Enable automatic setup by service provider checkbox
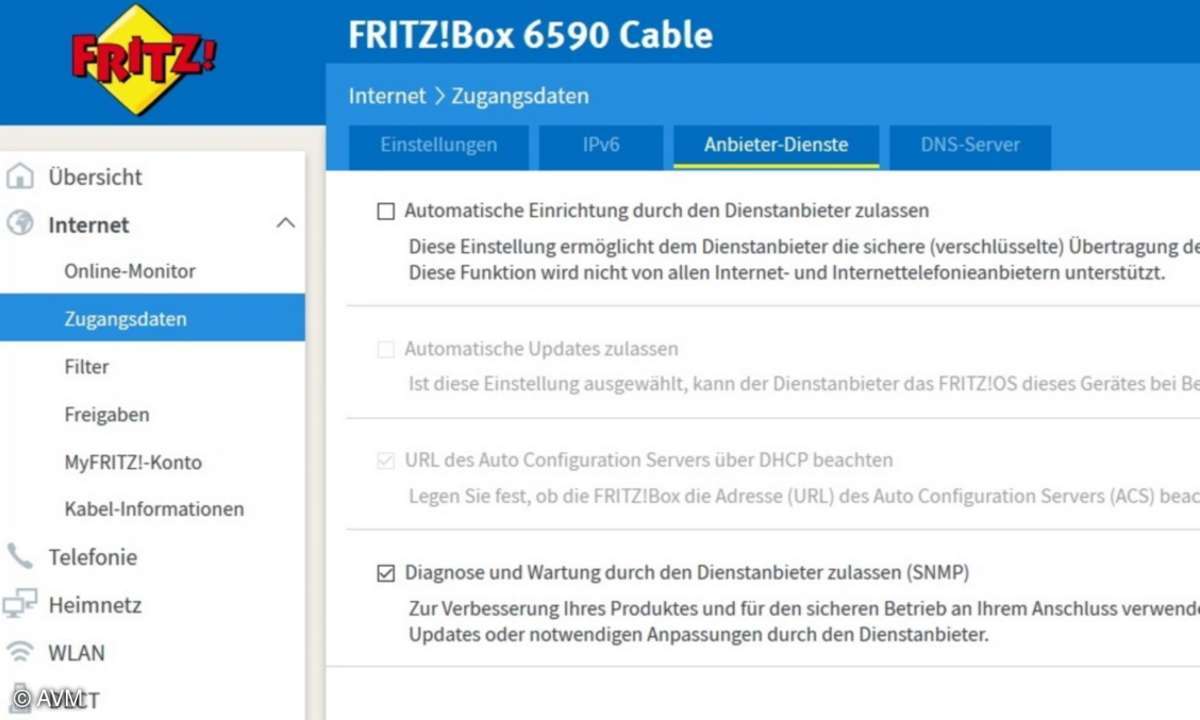The height and width of the screenshot is (720, 1200). [386, 211]
